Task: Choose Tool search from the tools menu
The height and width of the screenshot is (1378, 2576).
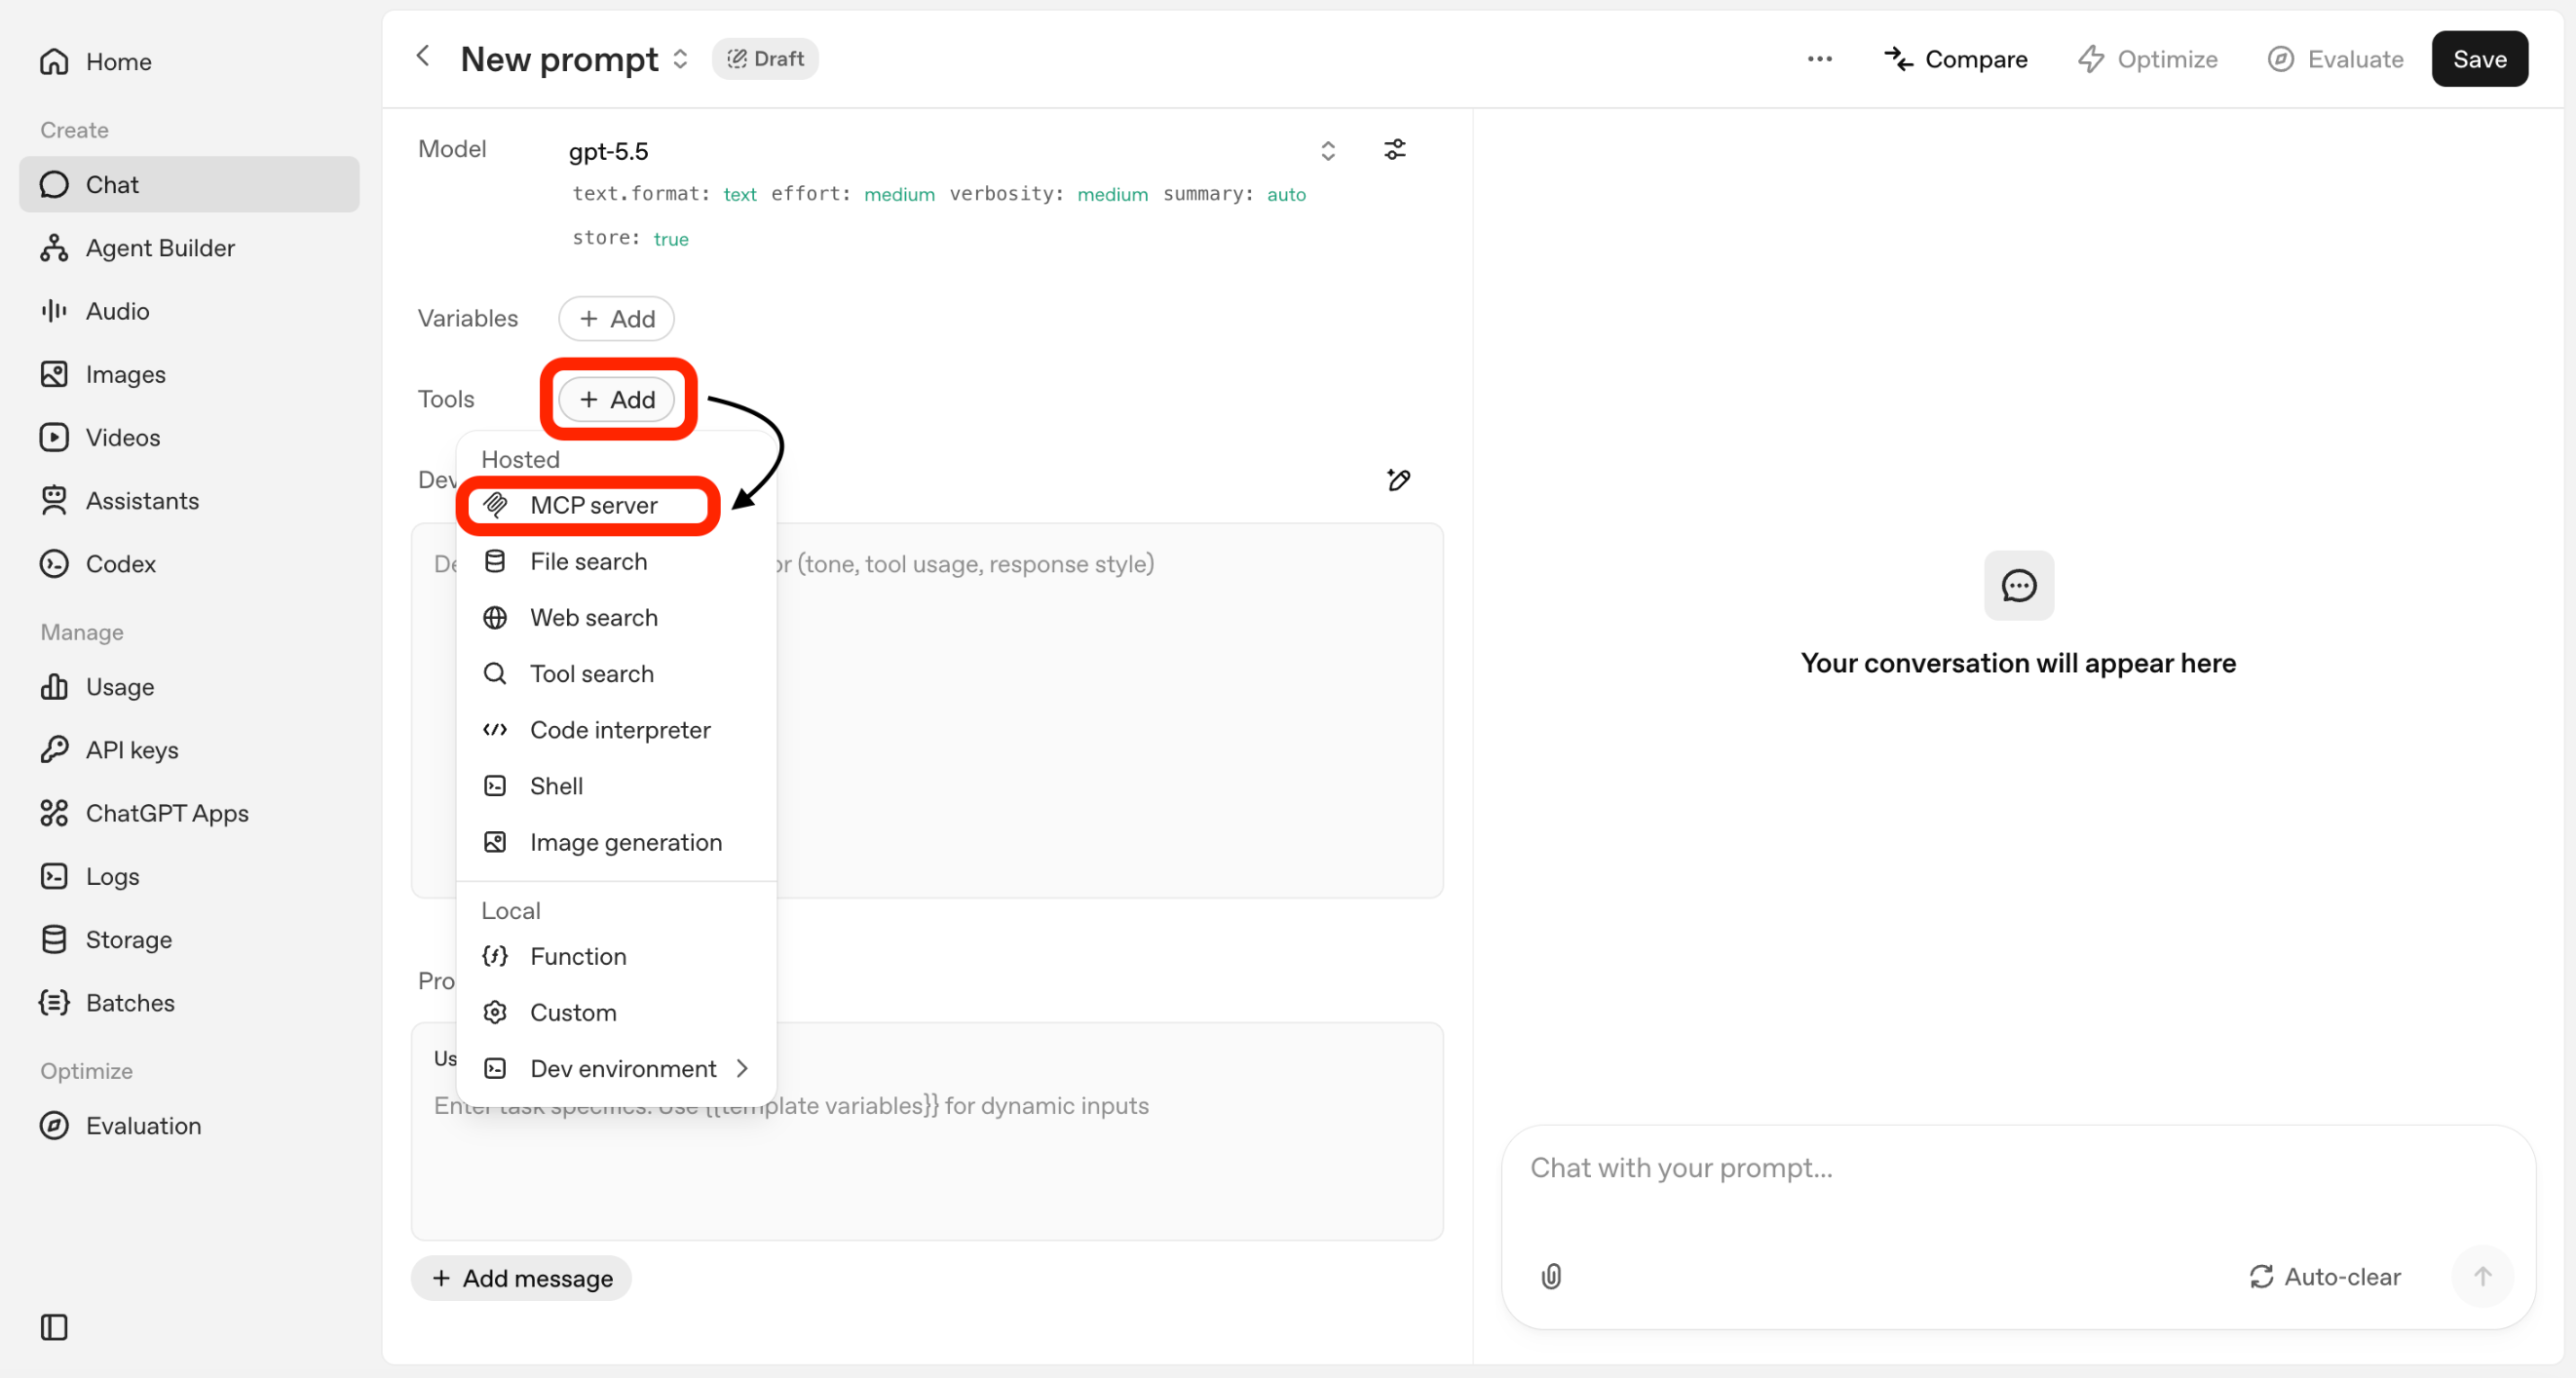Action: click(616, 673)
